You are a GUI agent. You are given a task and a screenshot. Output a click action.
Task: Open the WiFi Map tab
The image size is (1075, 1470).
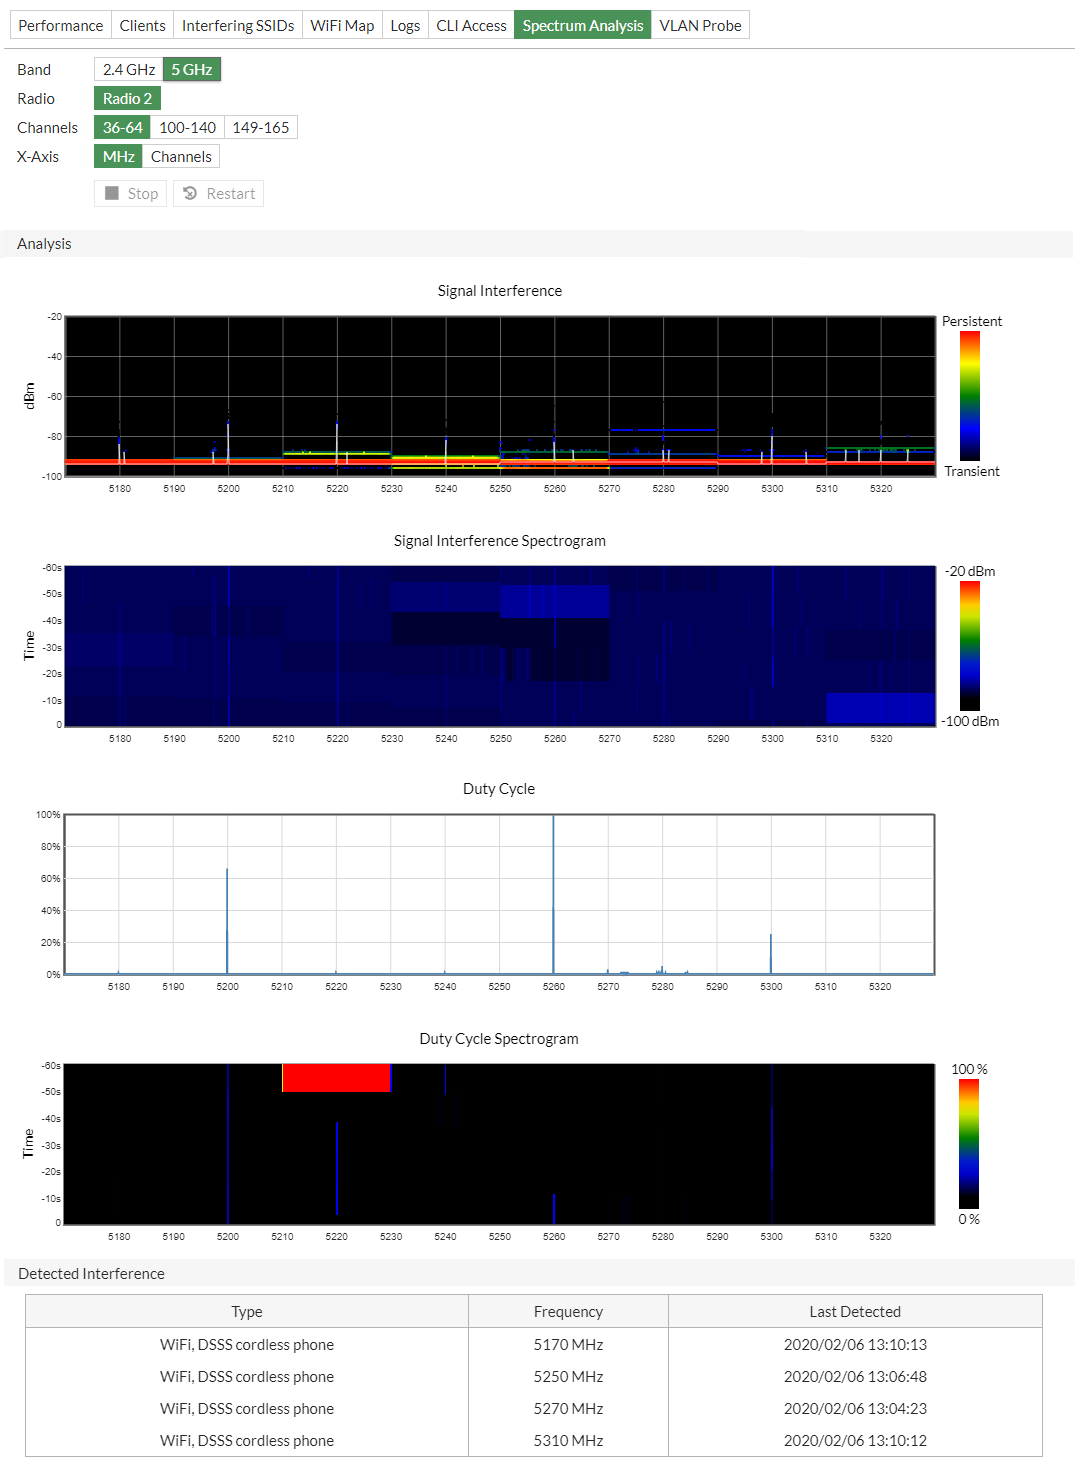click(x=342, y=25)
